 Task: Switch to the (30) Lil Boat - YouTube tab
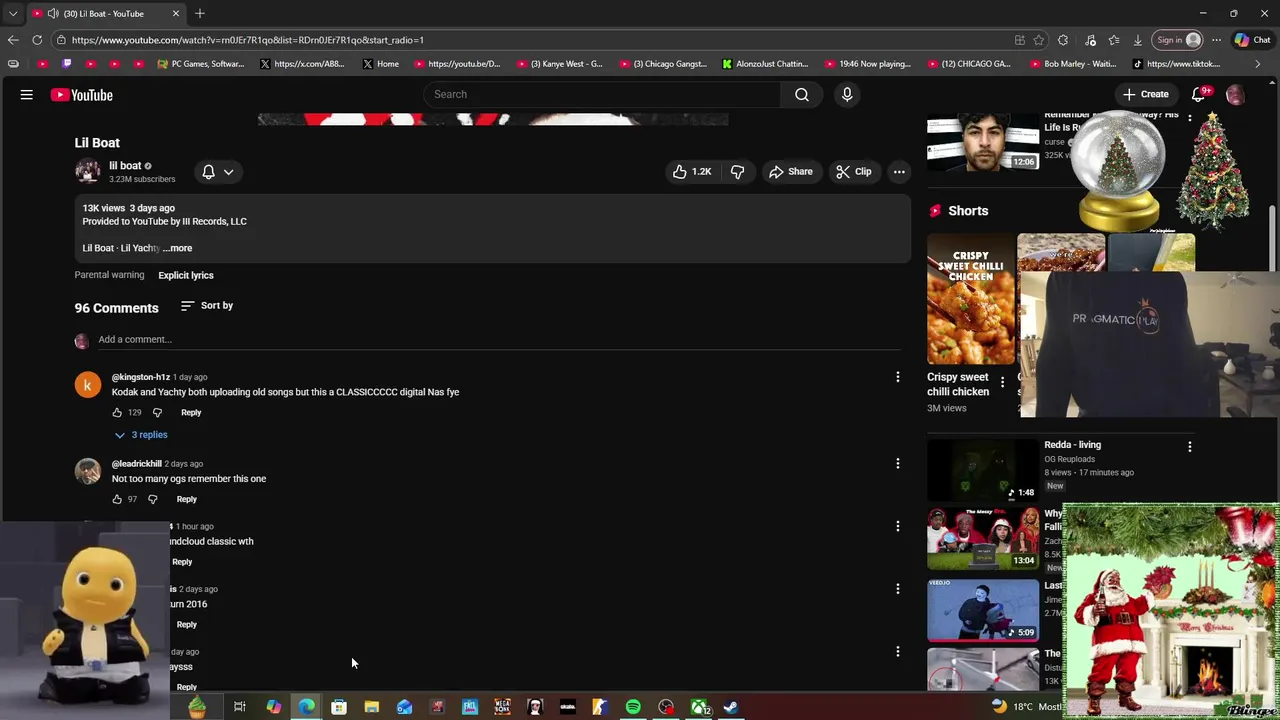[104, 13]
